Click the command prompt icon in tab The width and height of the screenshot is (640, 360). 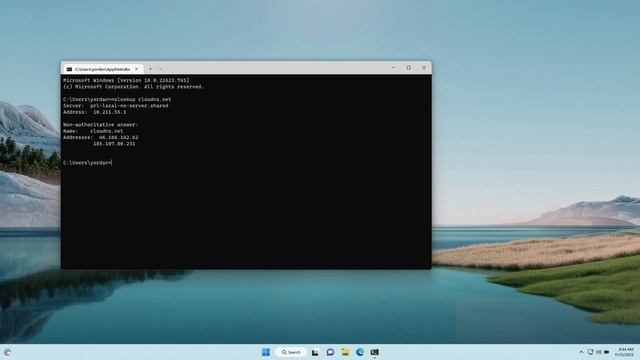(x=69, y=69)
